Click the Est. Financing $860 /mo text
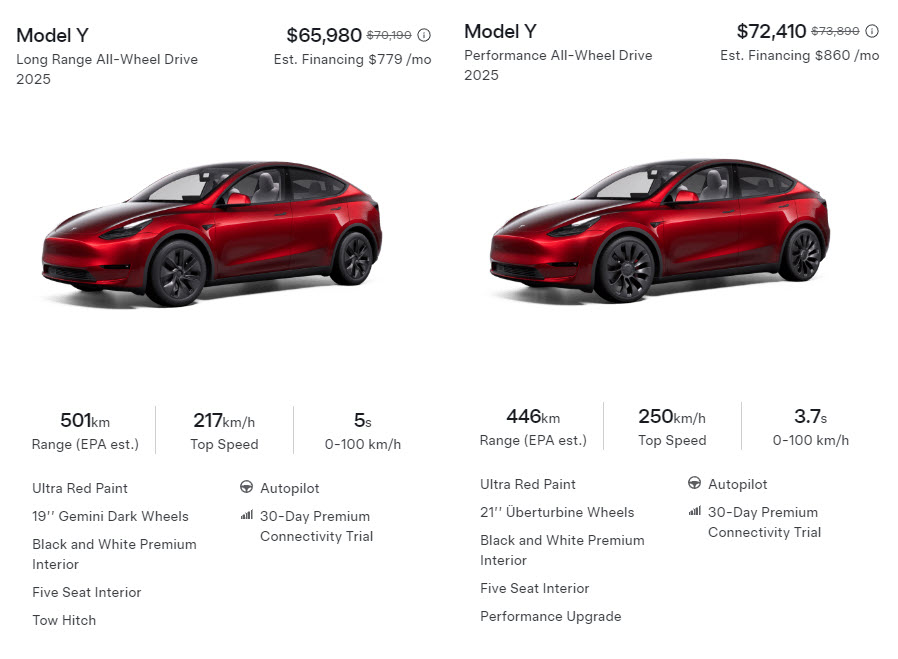Viewport: 898px width, 659px height. 799,55
